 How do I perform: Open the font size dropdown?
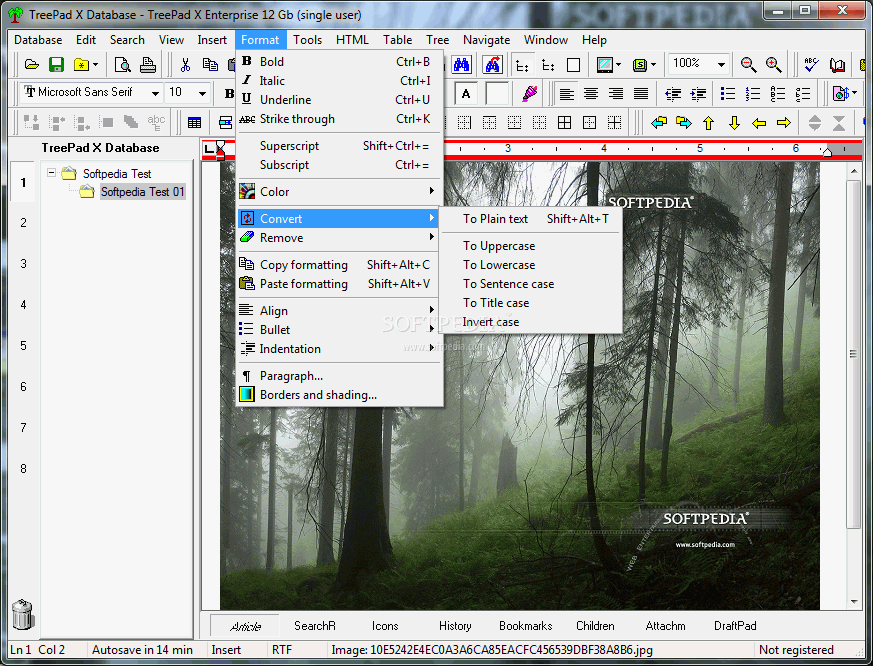(202, 93)
